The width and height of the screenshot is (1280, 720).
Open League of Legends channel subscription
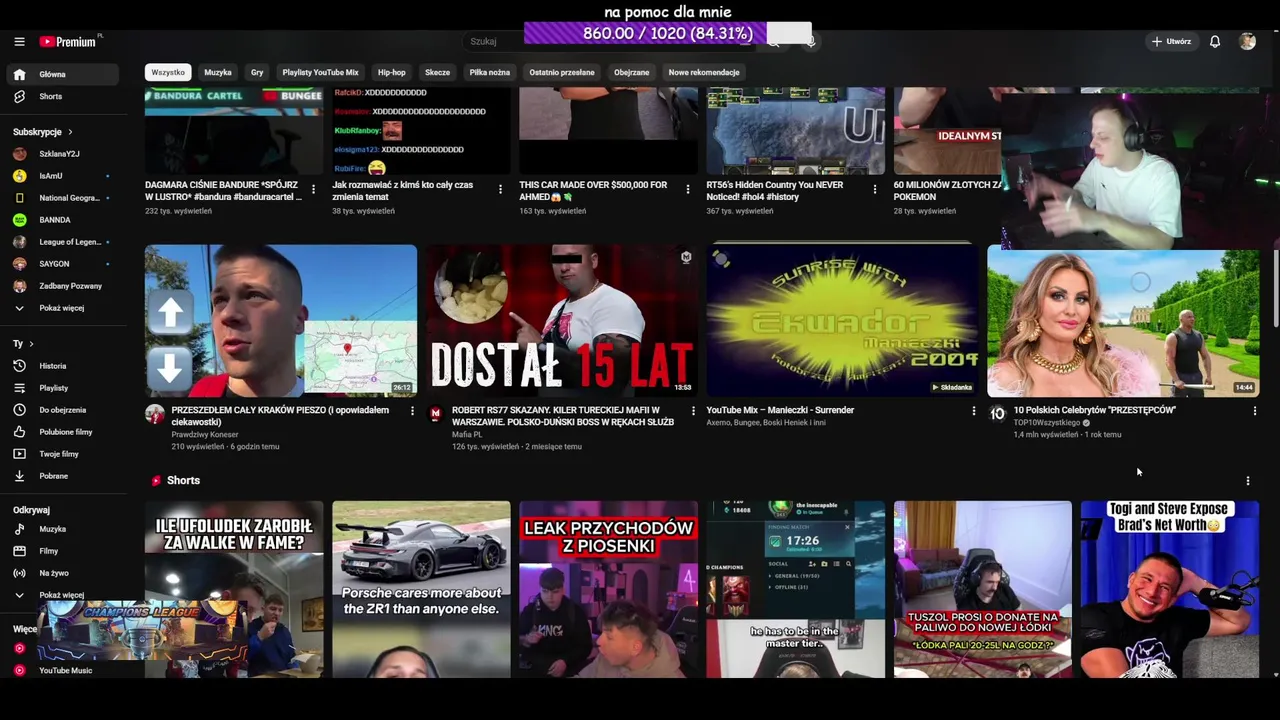tap(63, 242)
